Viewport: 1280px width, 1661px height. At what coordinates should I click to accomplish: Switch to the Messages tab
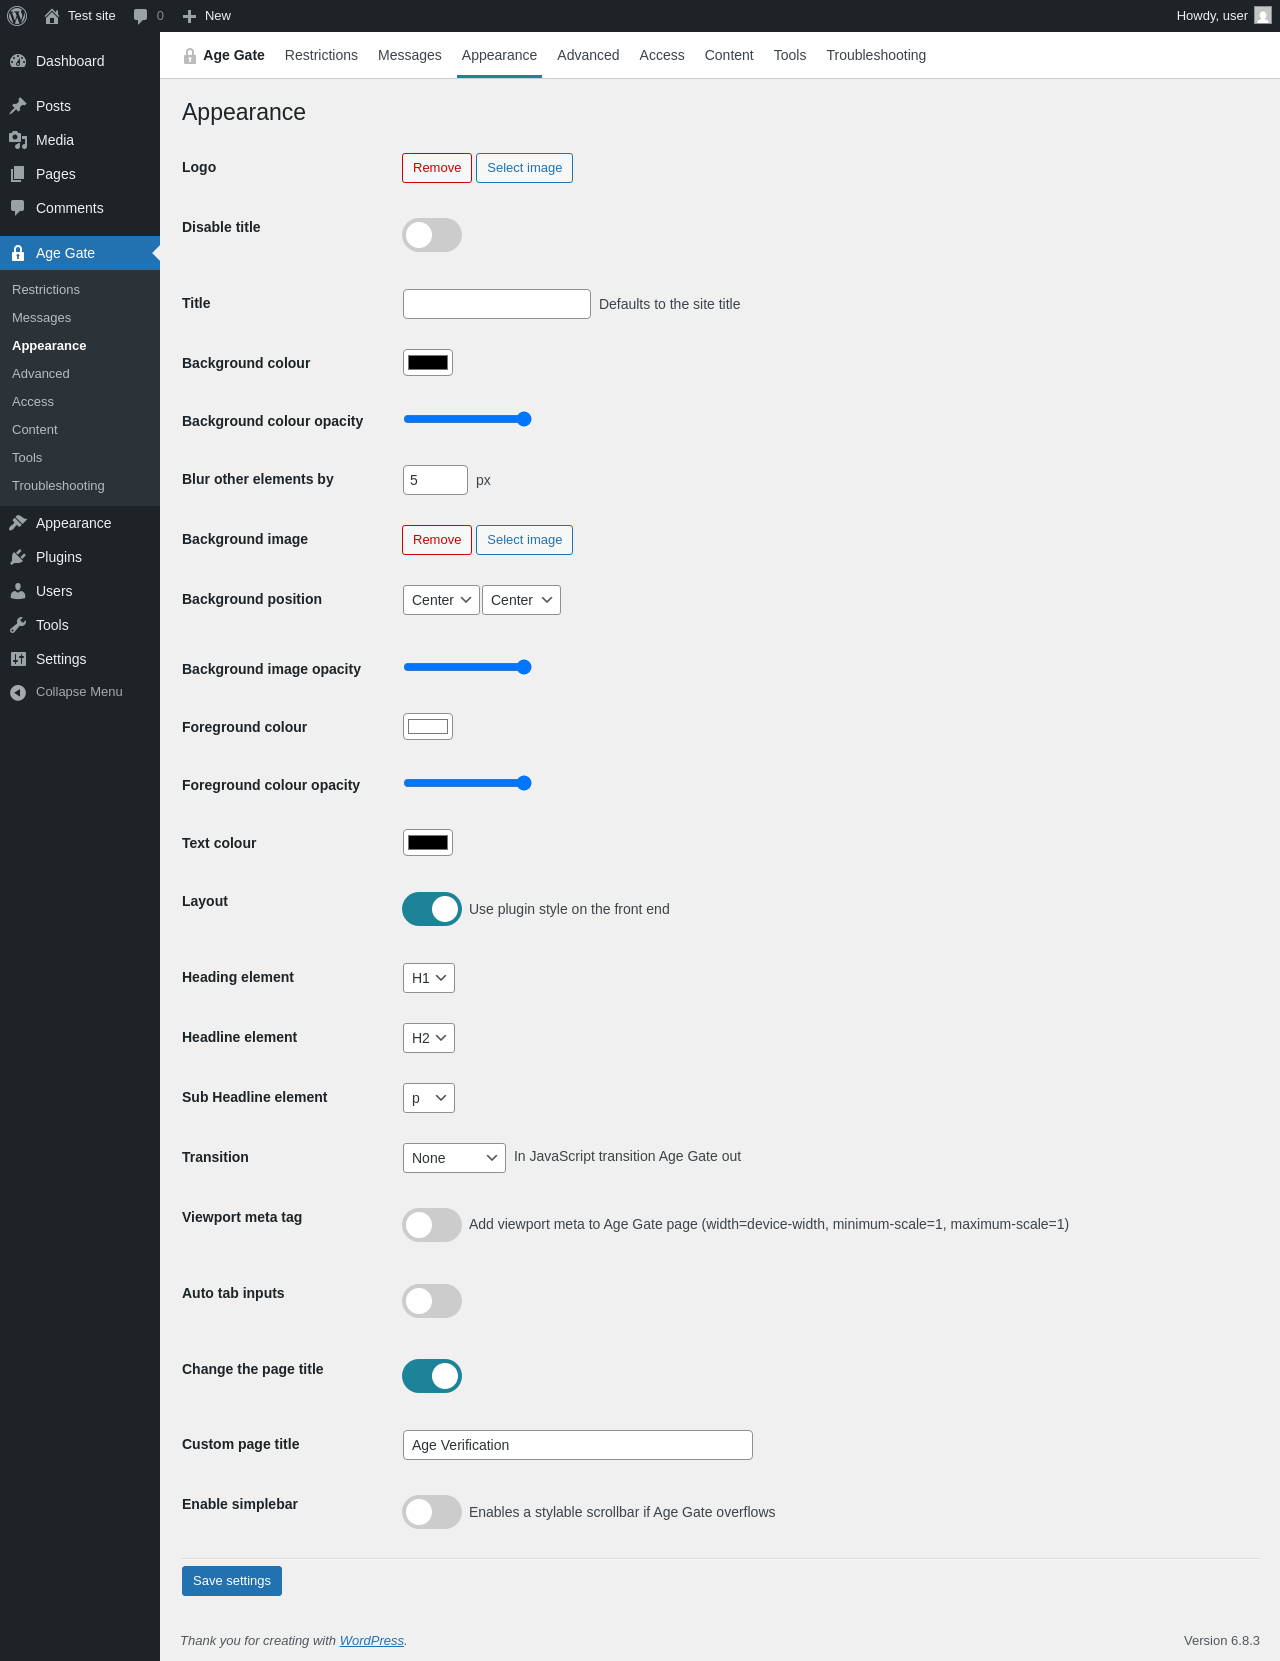coord(410,55)
